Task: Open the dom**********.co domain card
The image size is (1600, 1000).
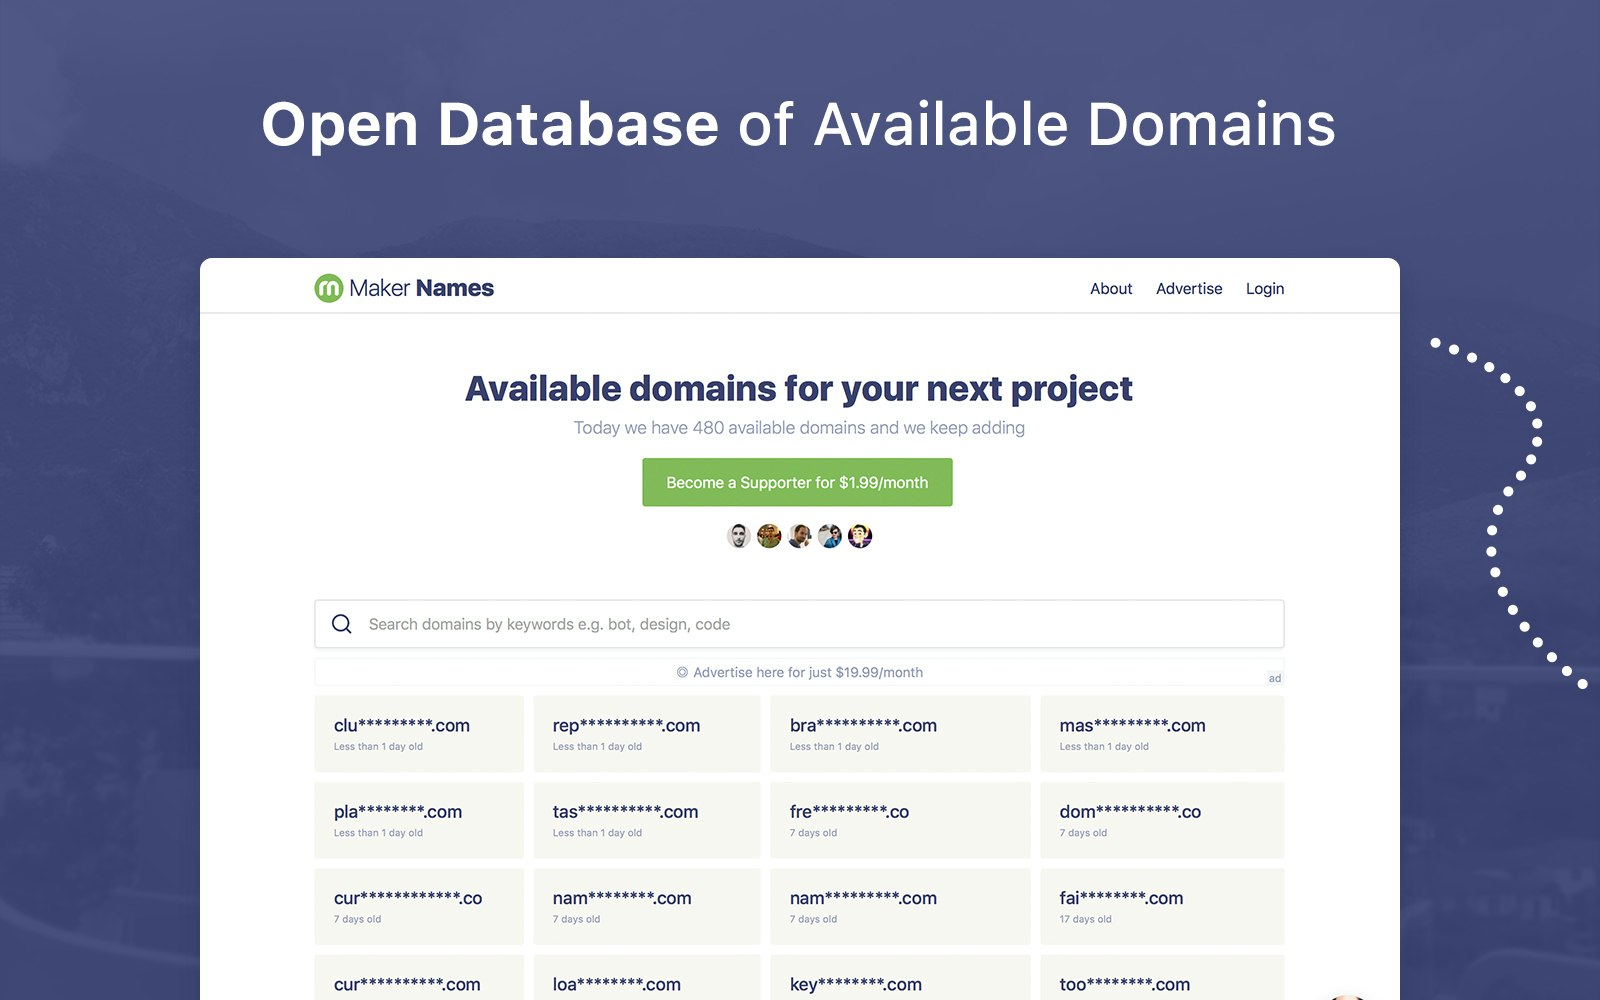Action: 1162,820
